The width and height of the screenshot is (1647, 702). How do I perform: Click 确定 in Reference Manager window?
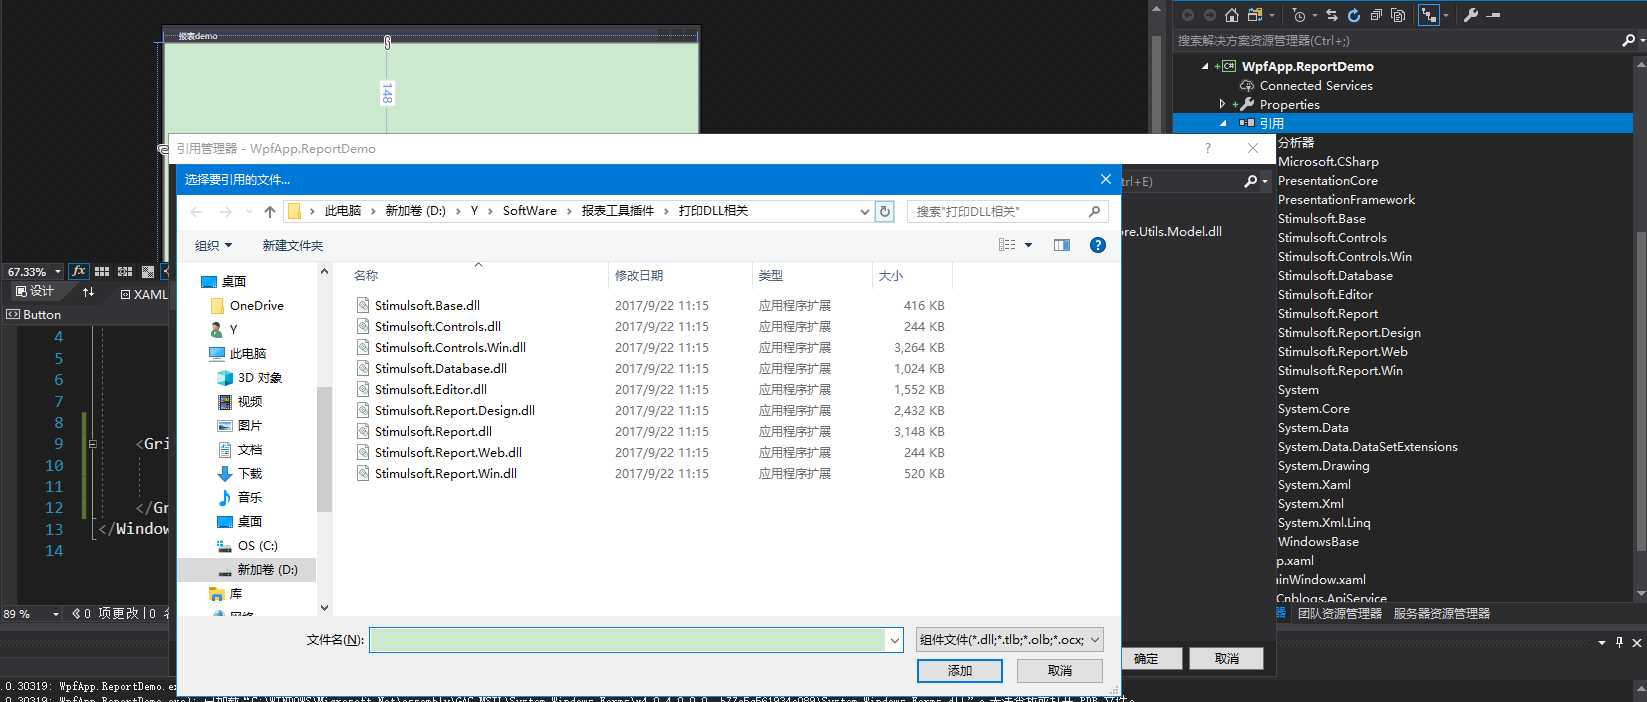pos(1146,658)
